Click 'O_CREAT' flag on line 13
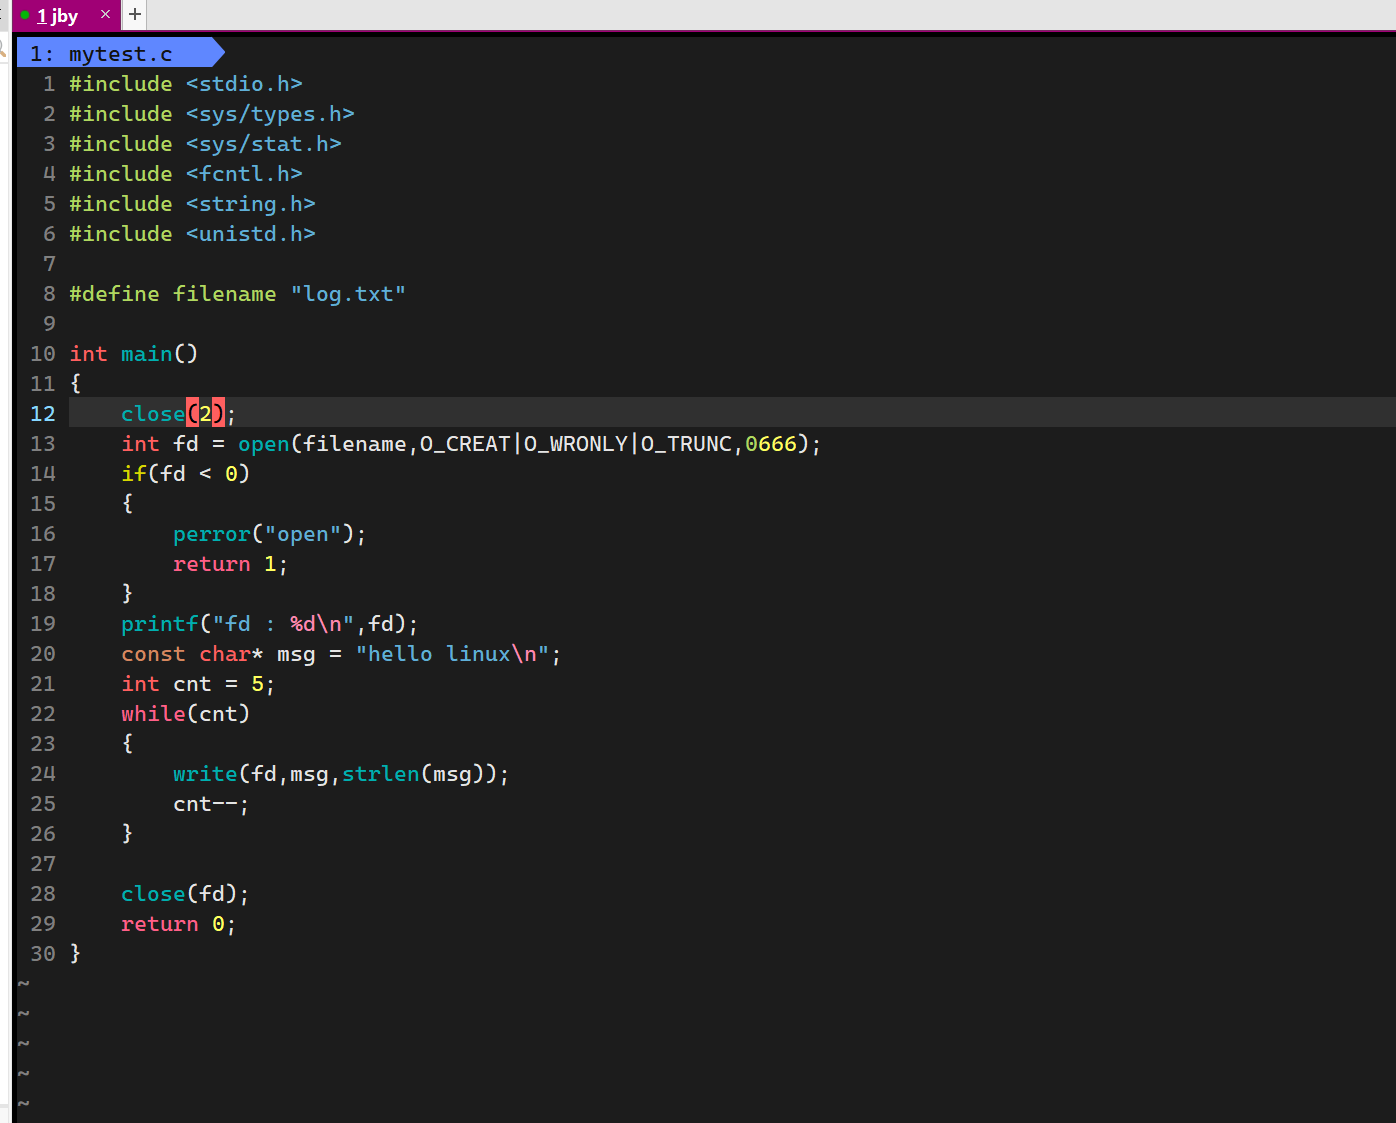Screen dimensions: 1396x1123 coord(465,444)
